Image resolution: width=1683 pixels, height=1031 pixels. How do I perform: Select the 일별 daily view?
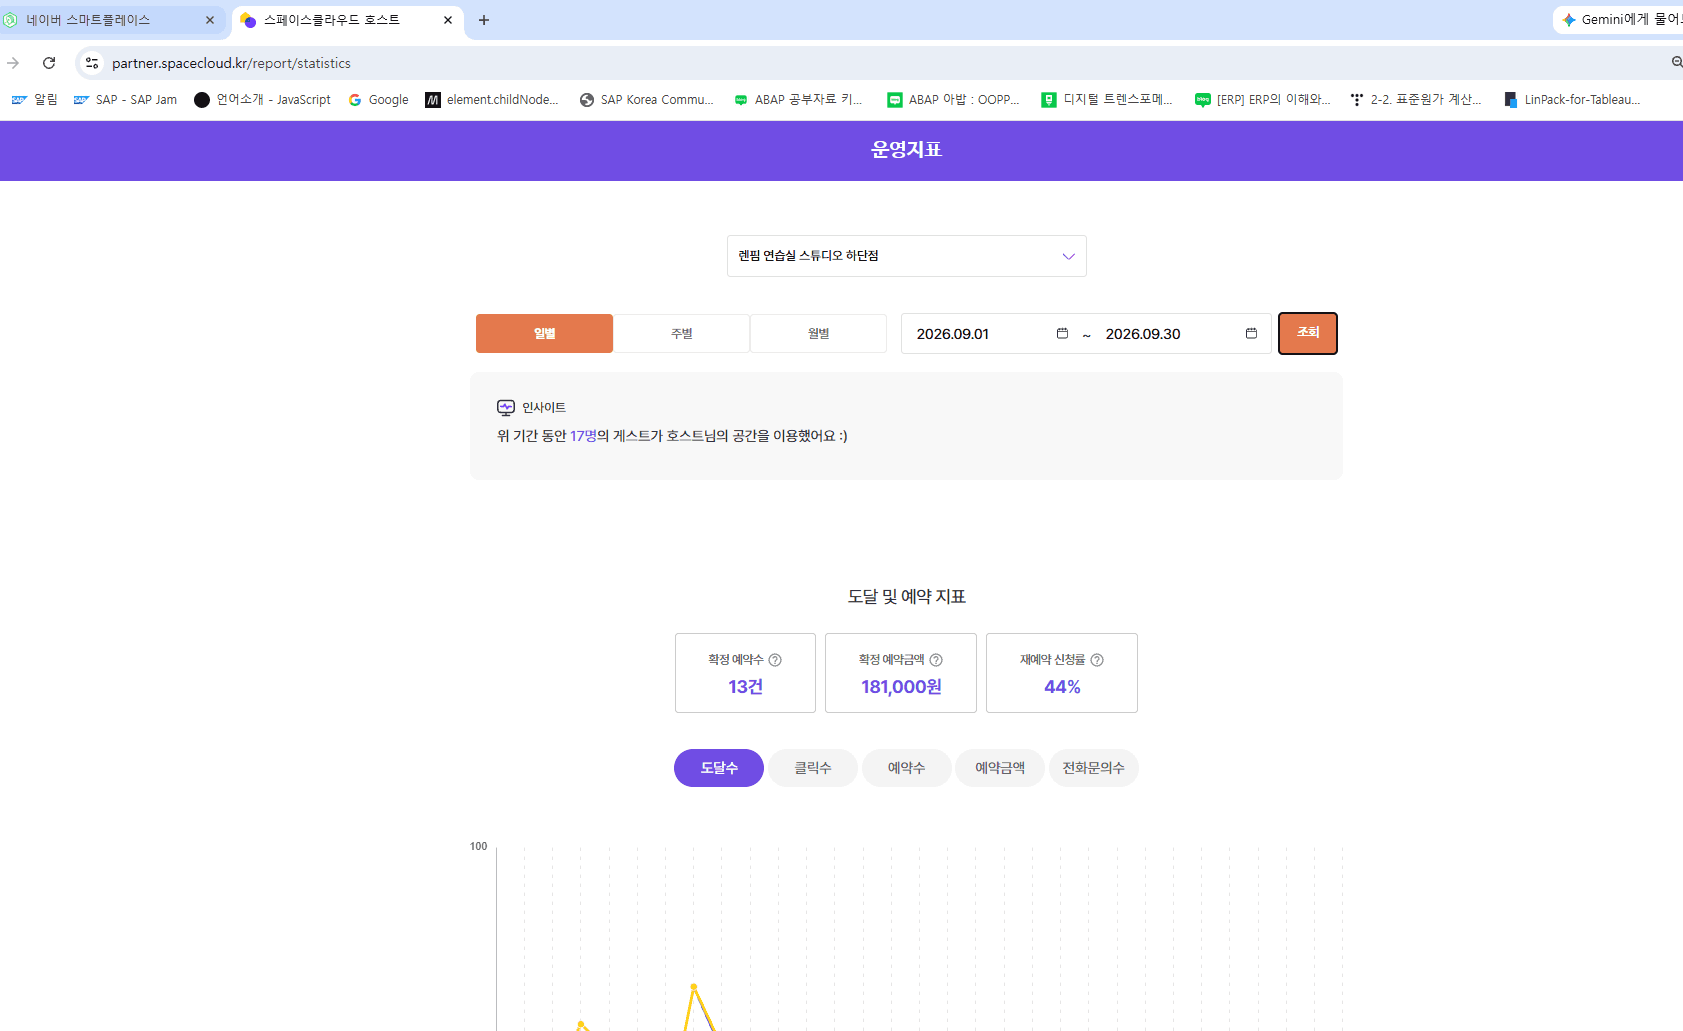544,333
